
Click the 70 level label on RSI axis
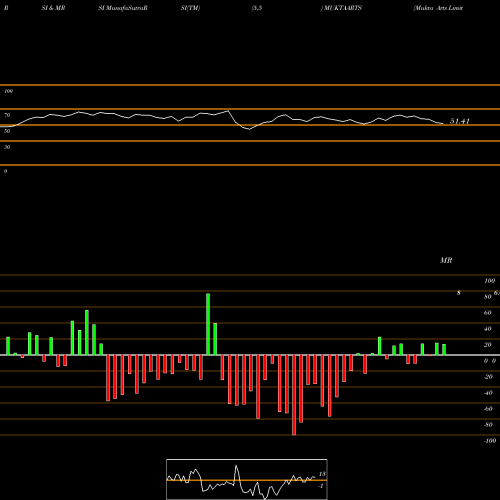tap(7, 115)
